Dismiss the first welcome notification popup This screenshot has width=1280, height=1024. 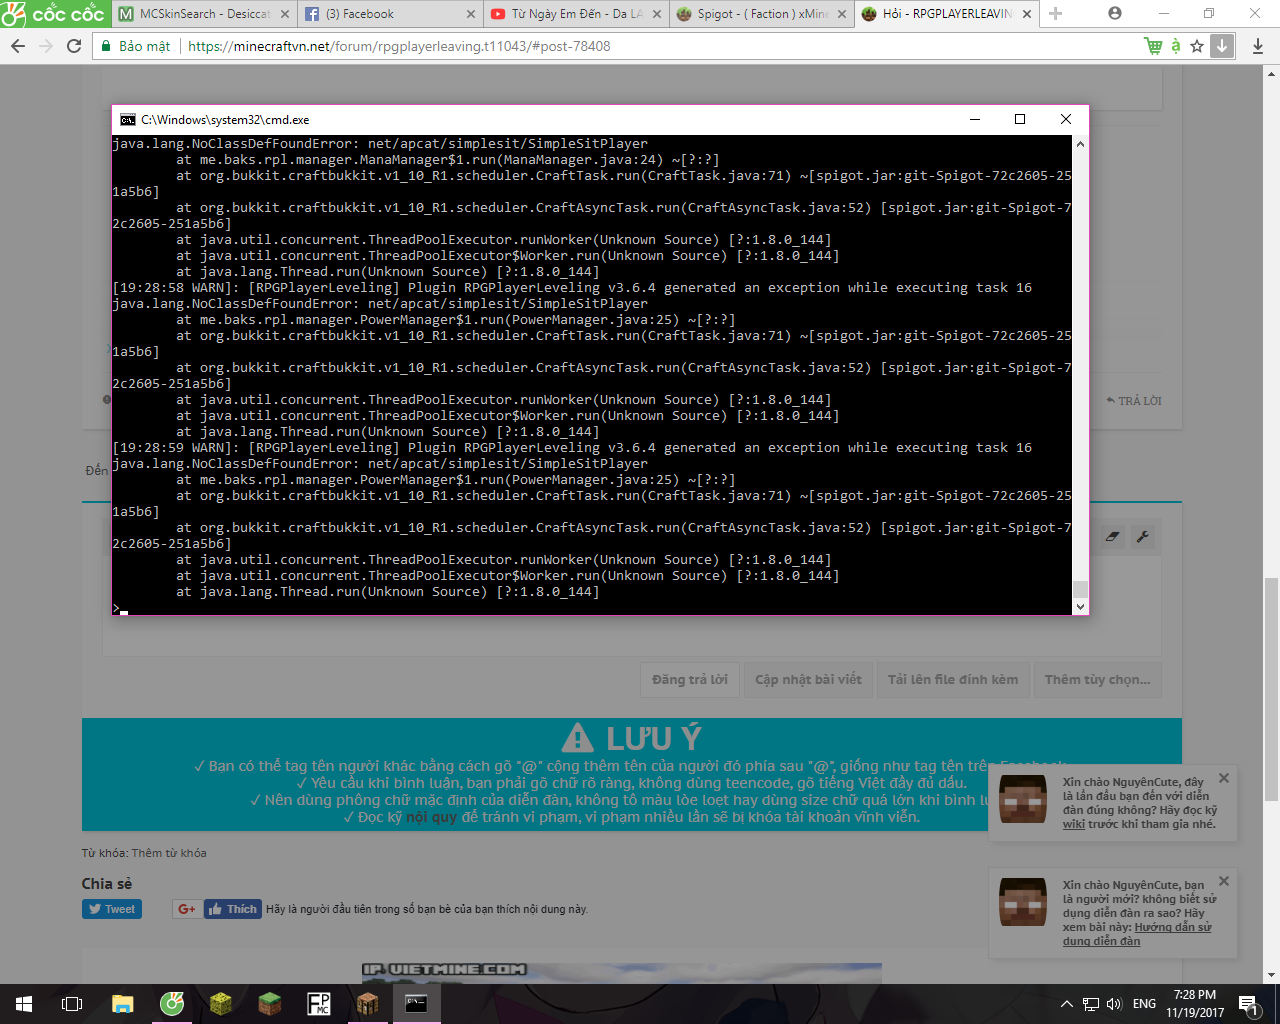pos(1224,778)
